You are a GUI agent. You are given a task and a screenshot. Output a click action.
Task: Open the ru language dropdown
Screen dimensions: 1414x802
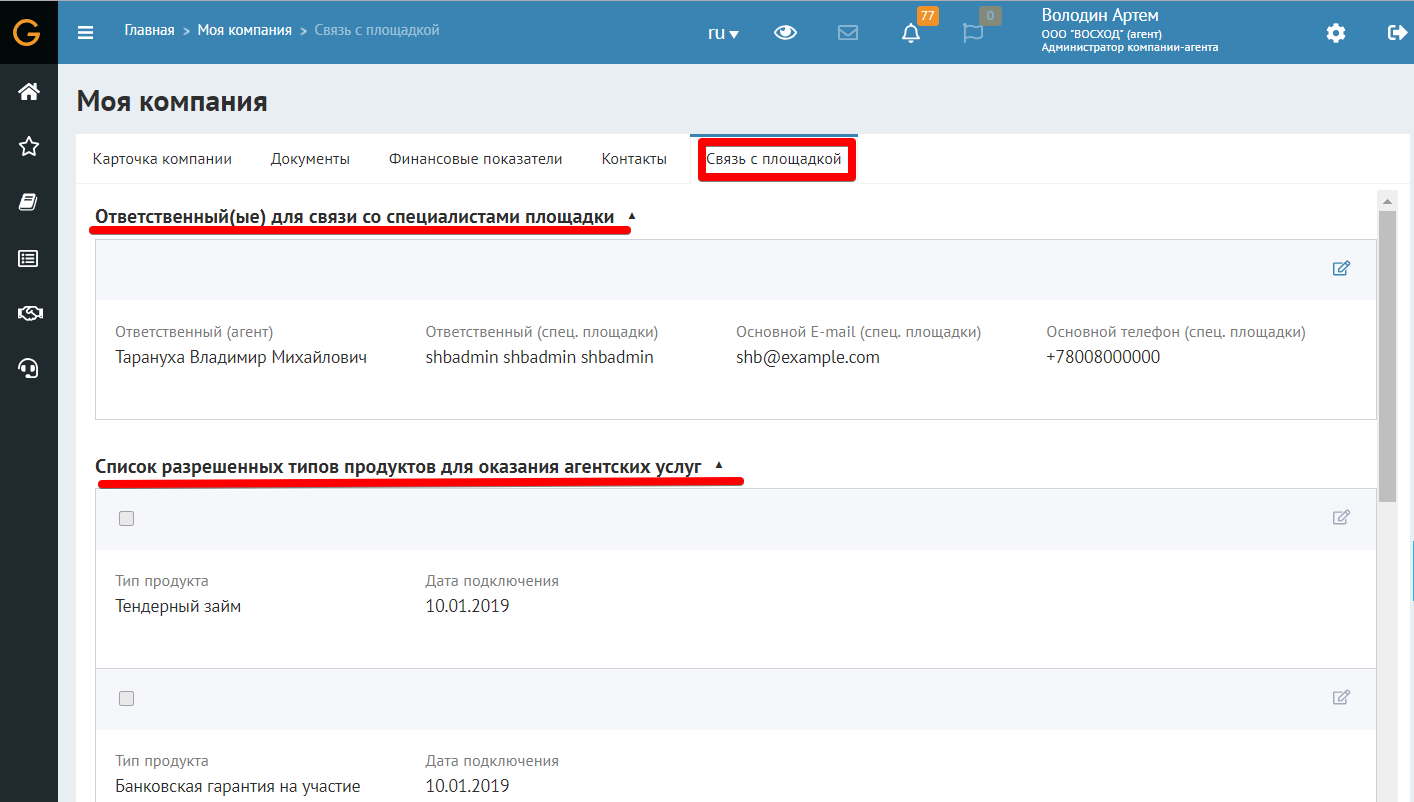(x=723, y=33)
